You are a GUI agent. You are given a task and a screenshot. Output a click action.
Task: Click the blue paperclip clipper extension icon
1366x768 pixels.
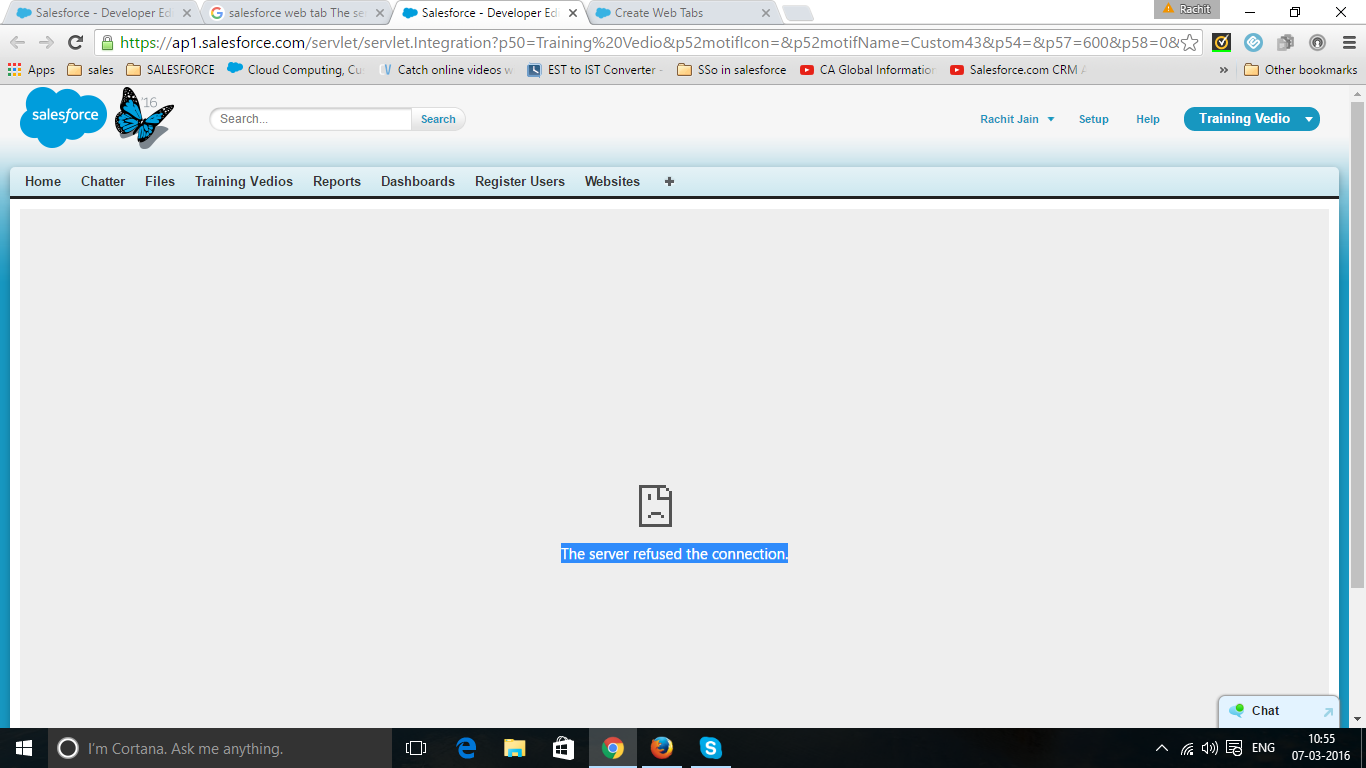coord(1253,43)
